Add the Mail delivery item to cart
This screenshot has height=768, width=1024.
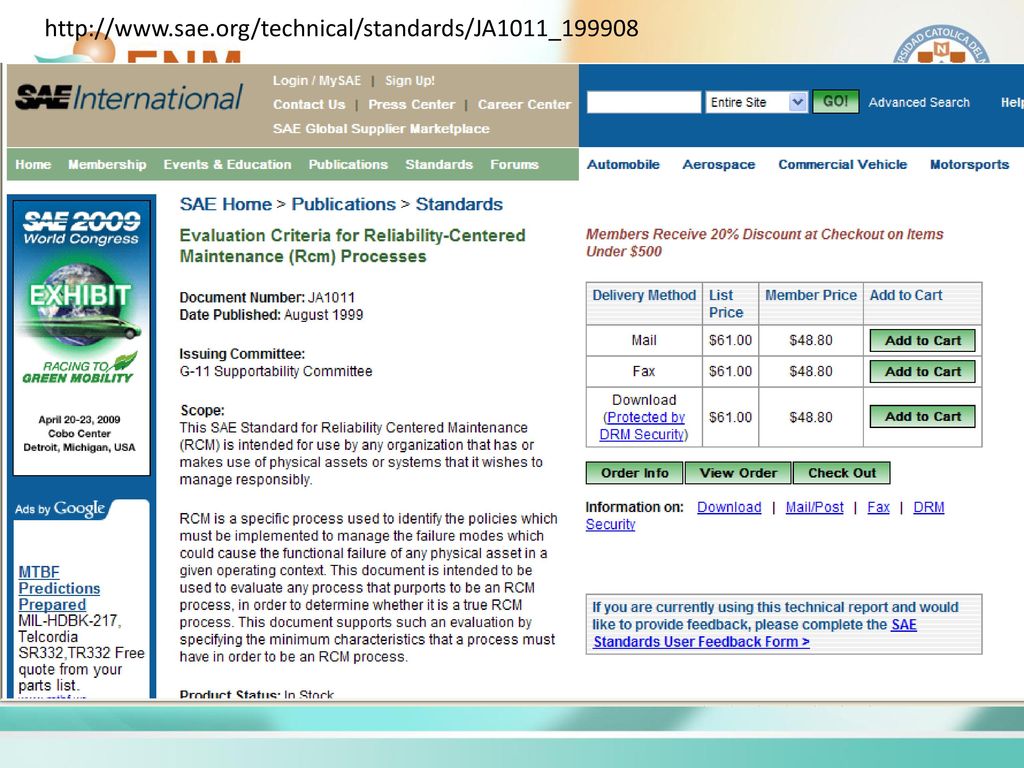(922, 340)
